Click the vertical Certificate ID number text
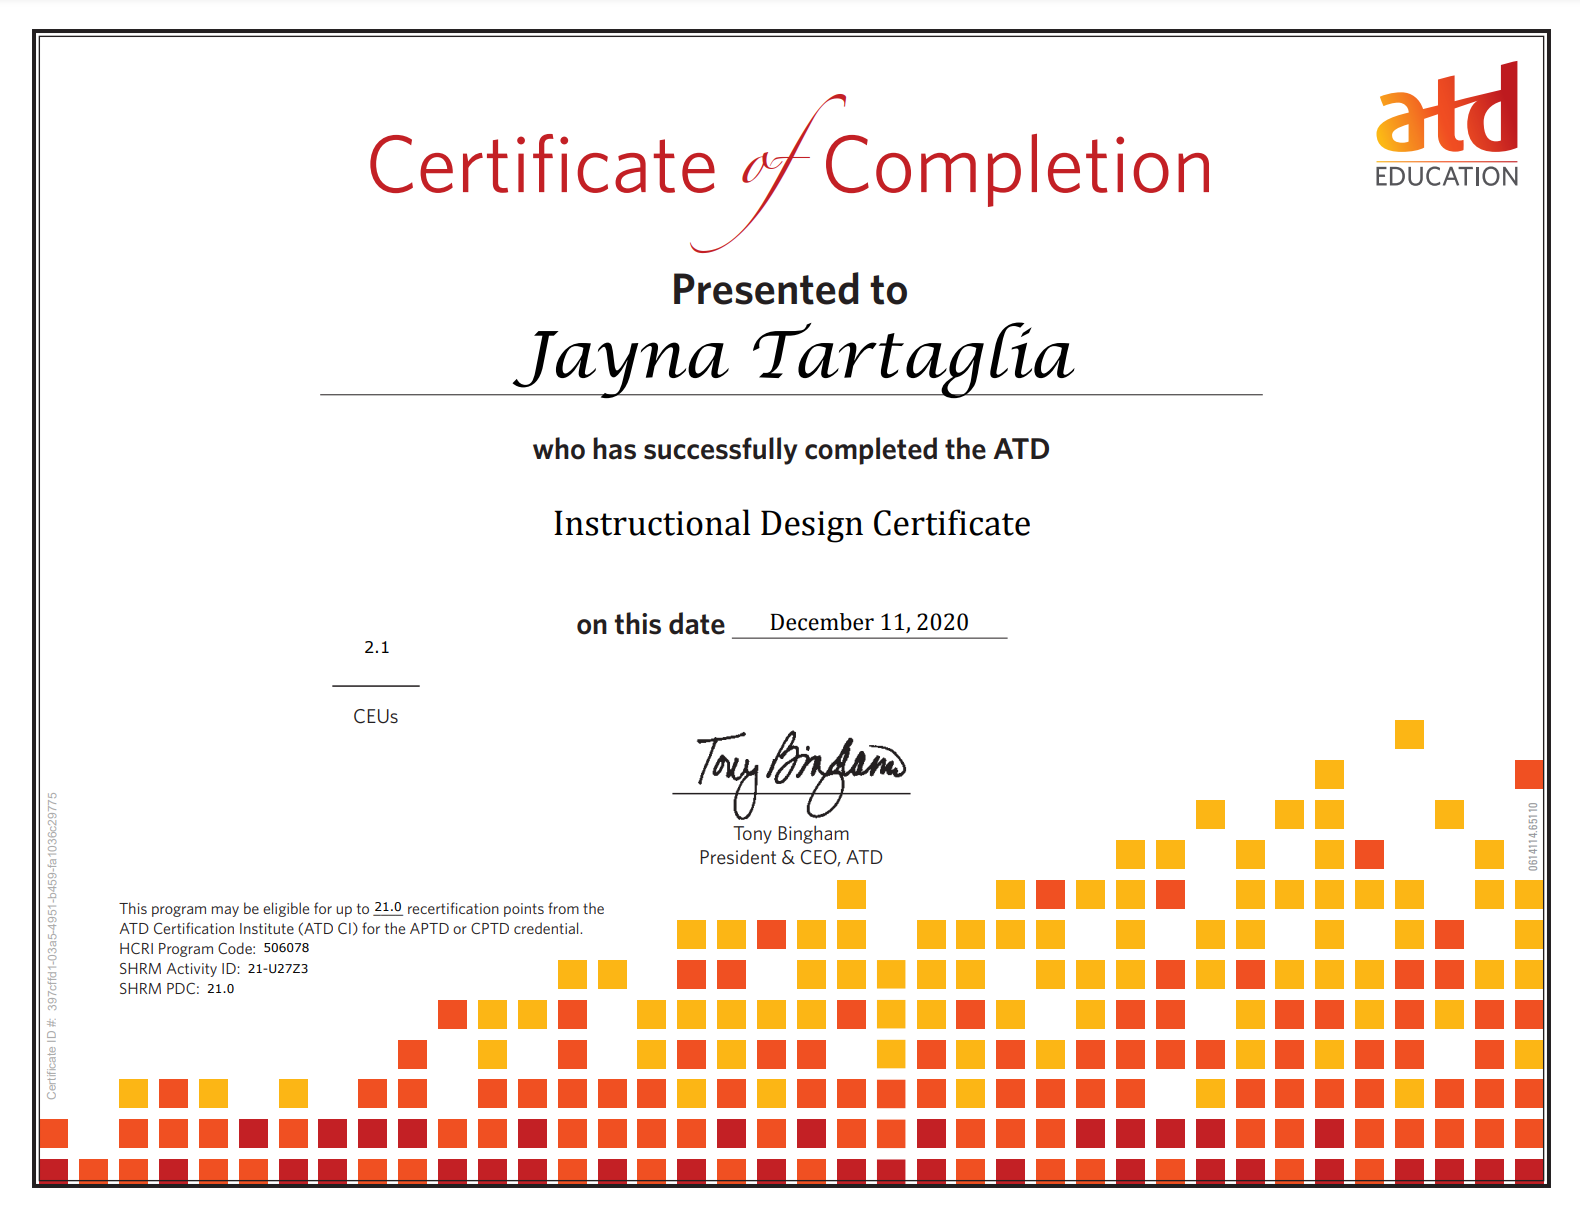 point(53,946)
